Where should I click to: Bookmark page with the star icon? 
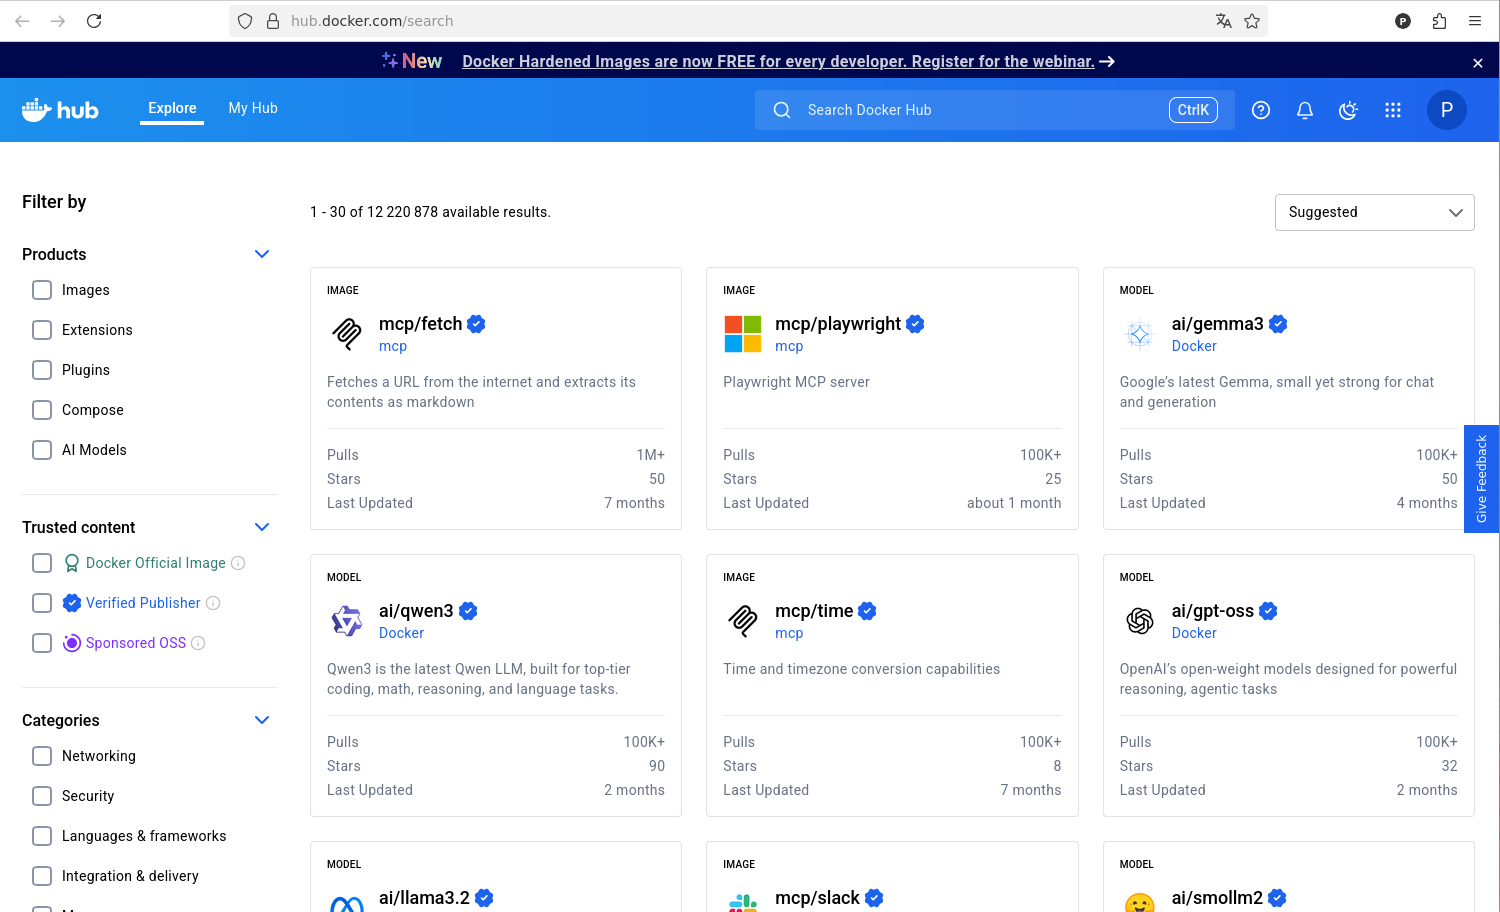1252,21
